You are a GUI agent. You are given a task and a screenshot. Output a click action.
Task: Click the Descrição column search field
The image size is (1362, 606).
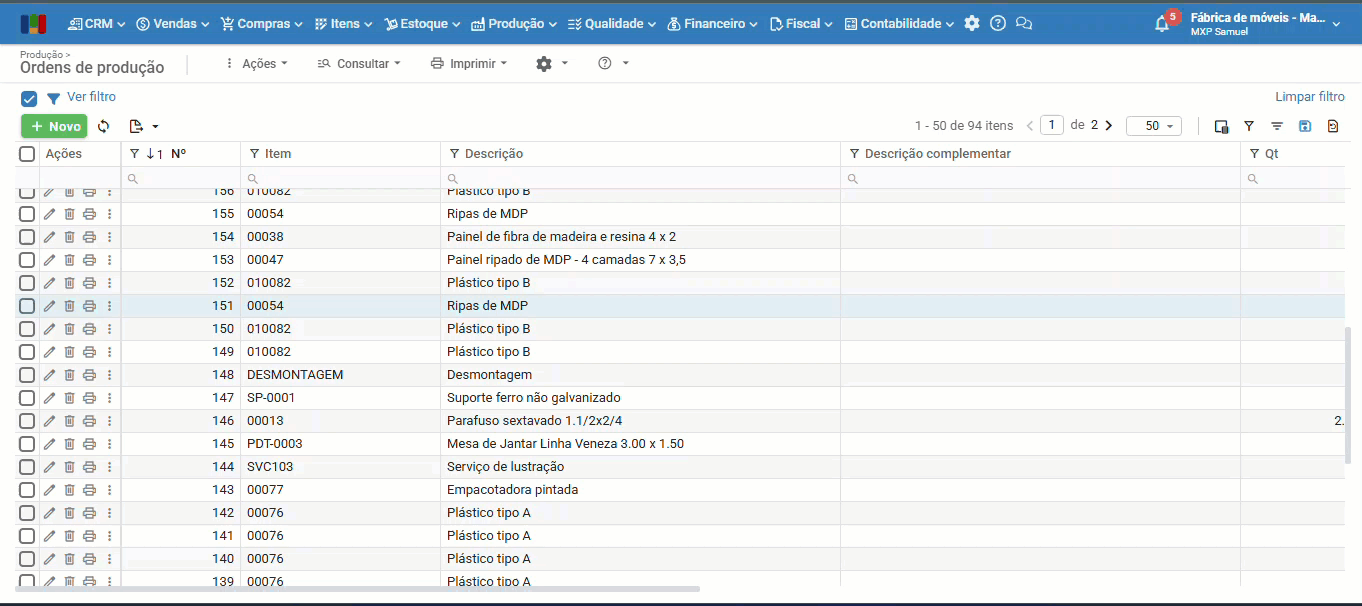tap(640, 178)
